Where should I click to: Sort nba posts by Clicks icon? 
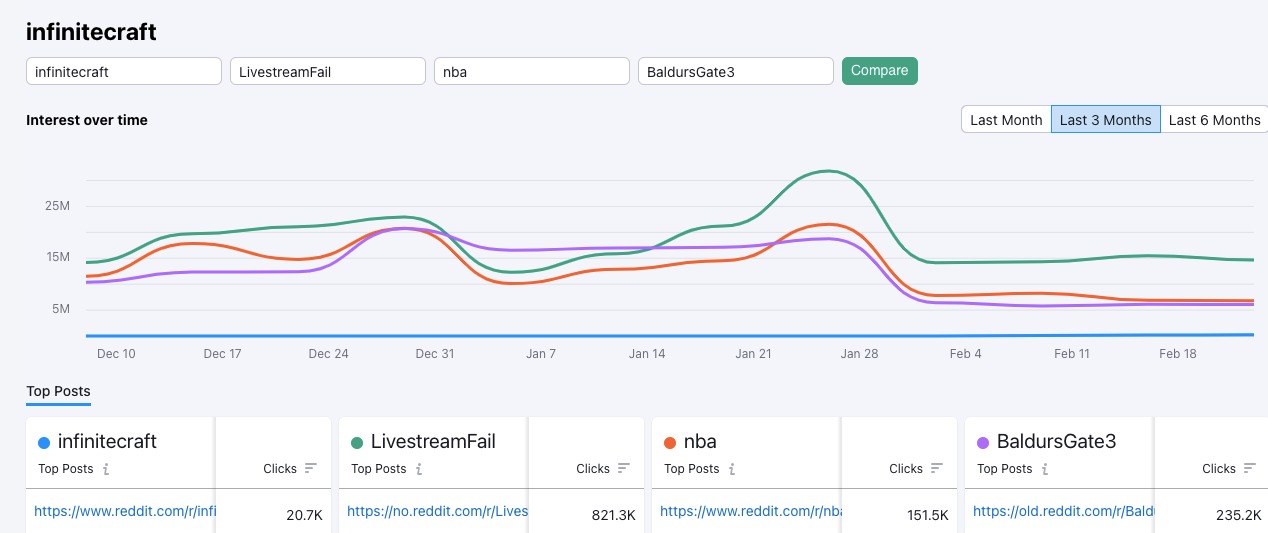coord(937,468)
